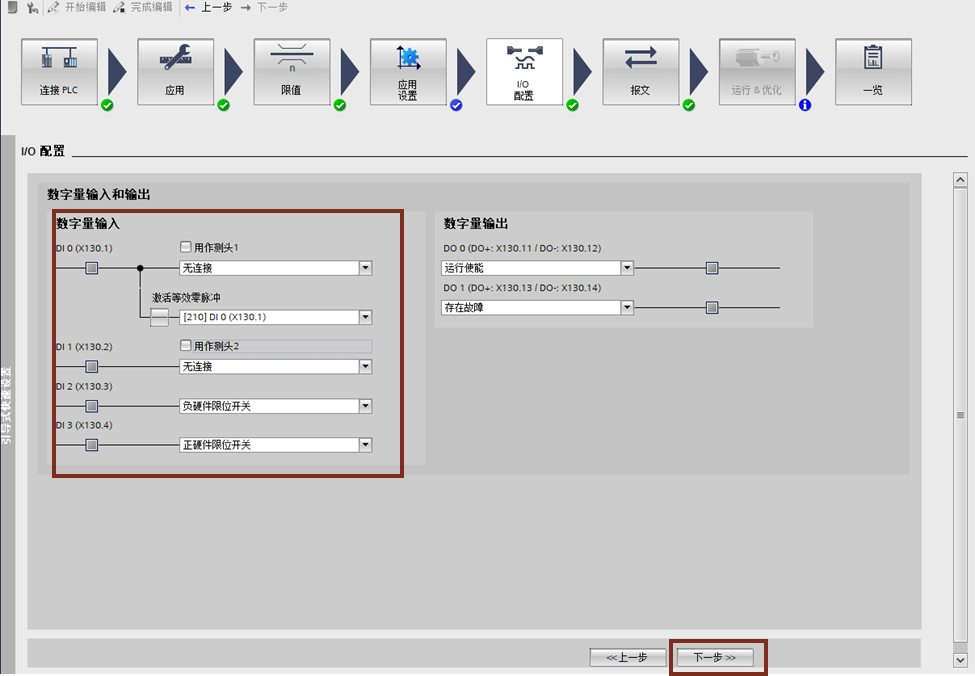Open the 连接 PLC wizard step
The image size is (975, 676).
[59, 72]
